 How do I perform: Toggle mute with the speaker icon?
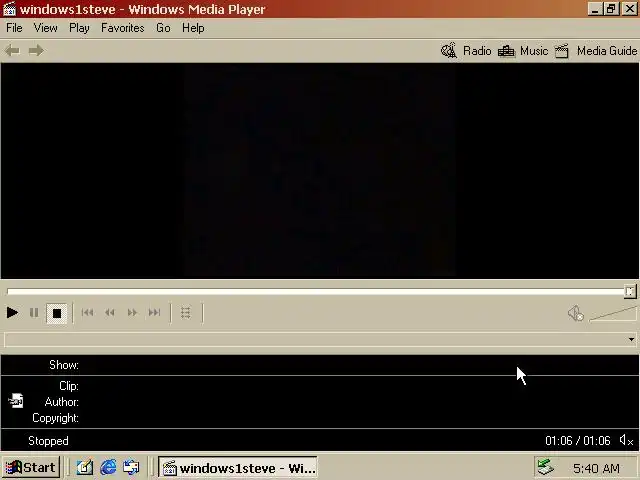576,313
